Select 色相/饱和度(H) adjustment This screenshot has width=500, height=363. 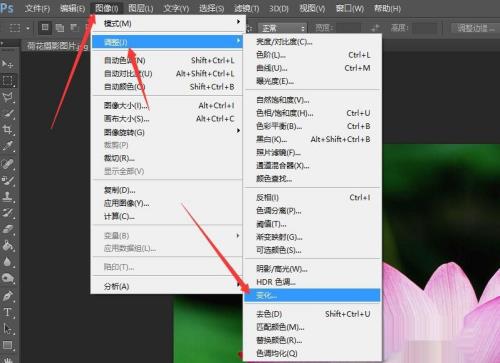coord(312,113)
